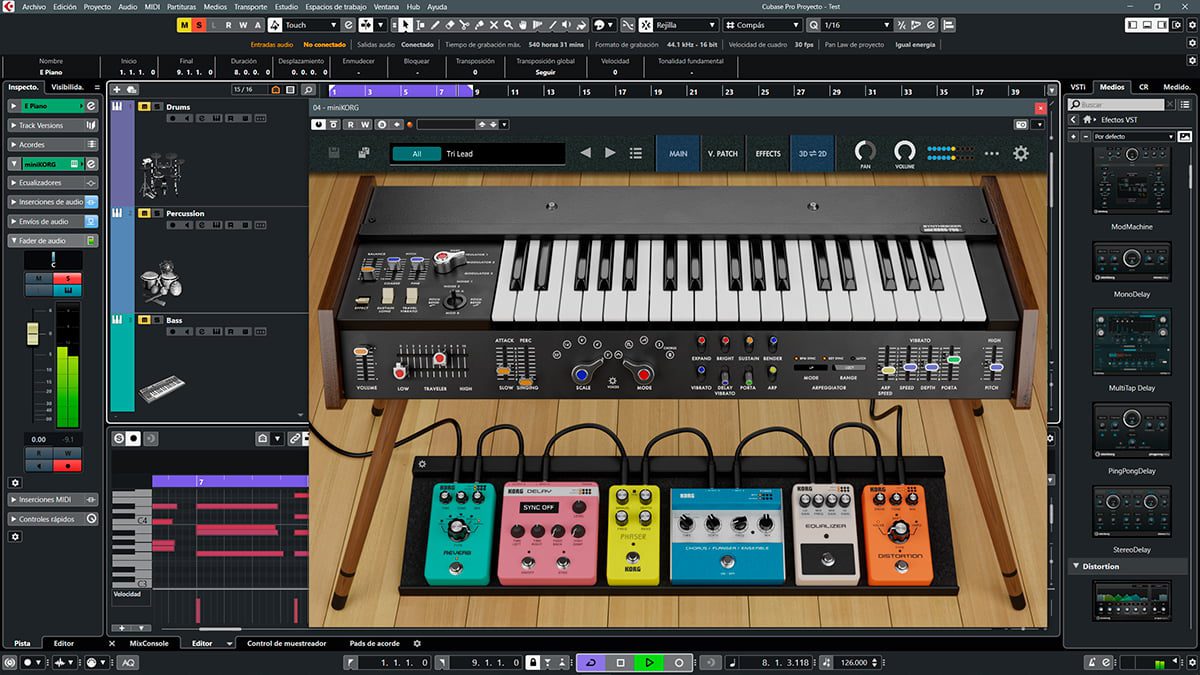
Task: Select the Object Selection arrow tool
Action: (405, 24)
